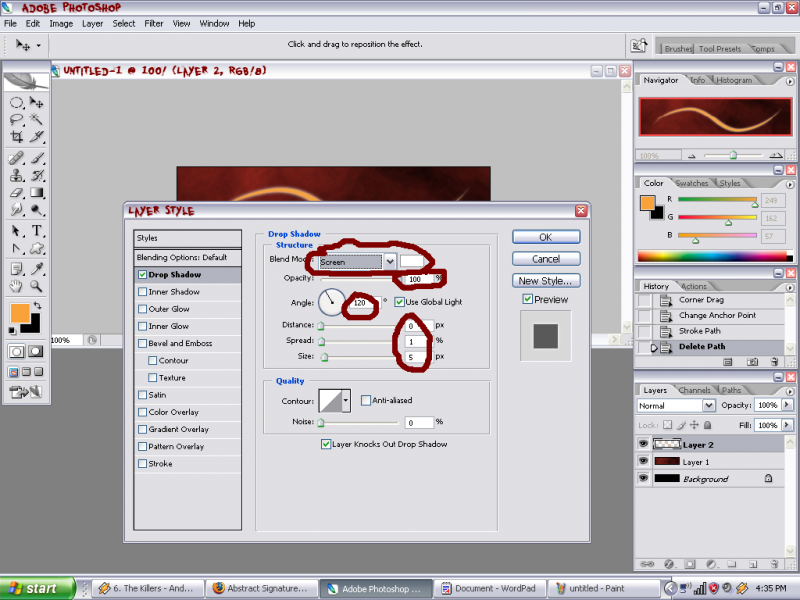Pick the Lasso tool

pyautogui.click(x=16, y=119)
